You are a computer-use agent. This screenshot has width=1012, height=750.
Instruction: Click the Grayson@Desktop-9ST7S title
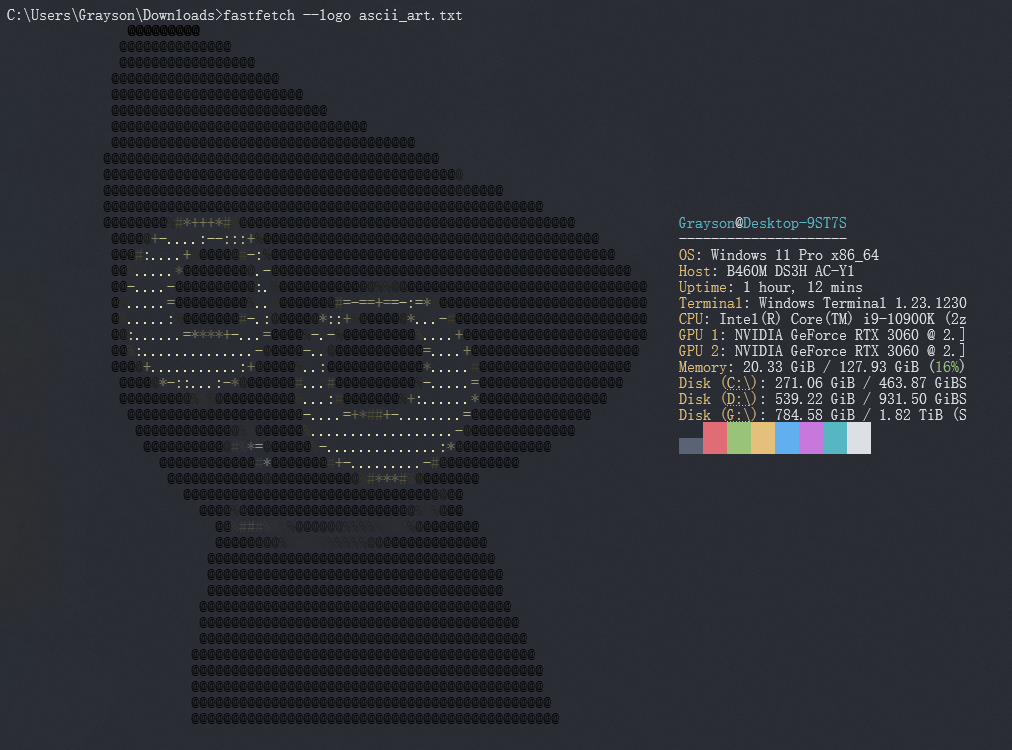(x=762, y=223)
